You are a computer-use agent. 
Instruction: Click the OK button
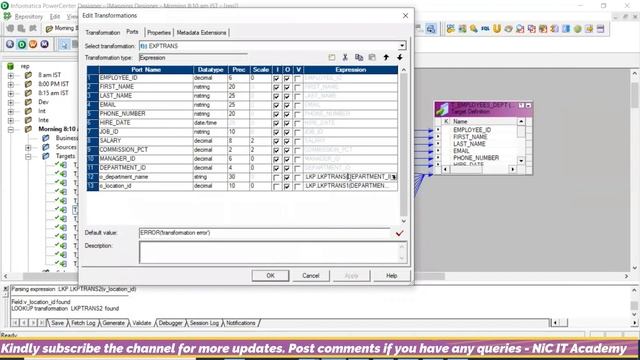coord(270,276)
